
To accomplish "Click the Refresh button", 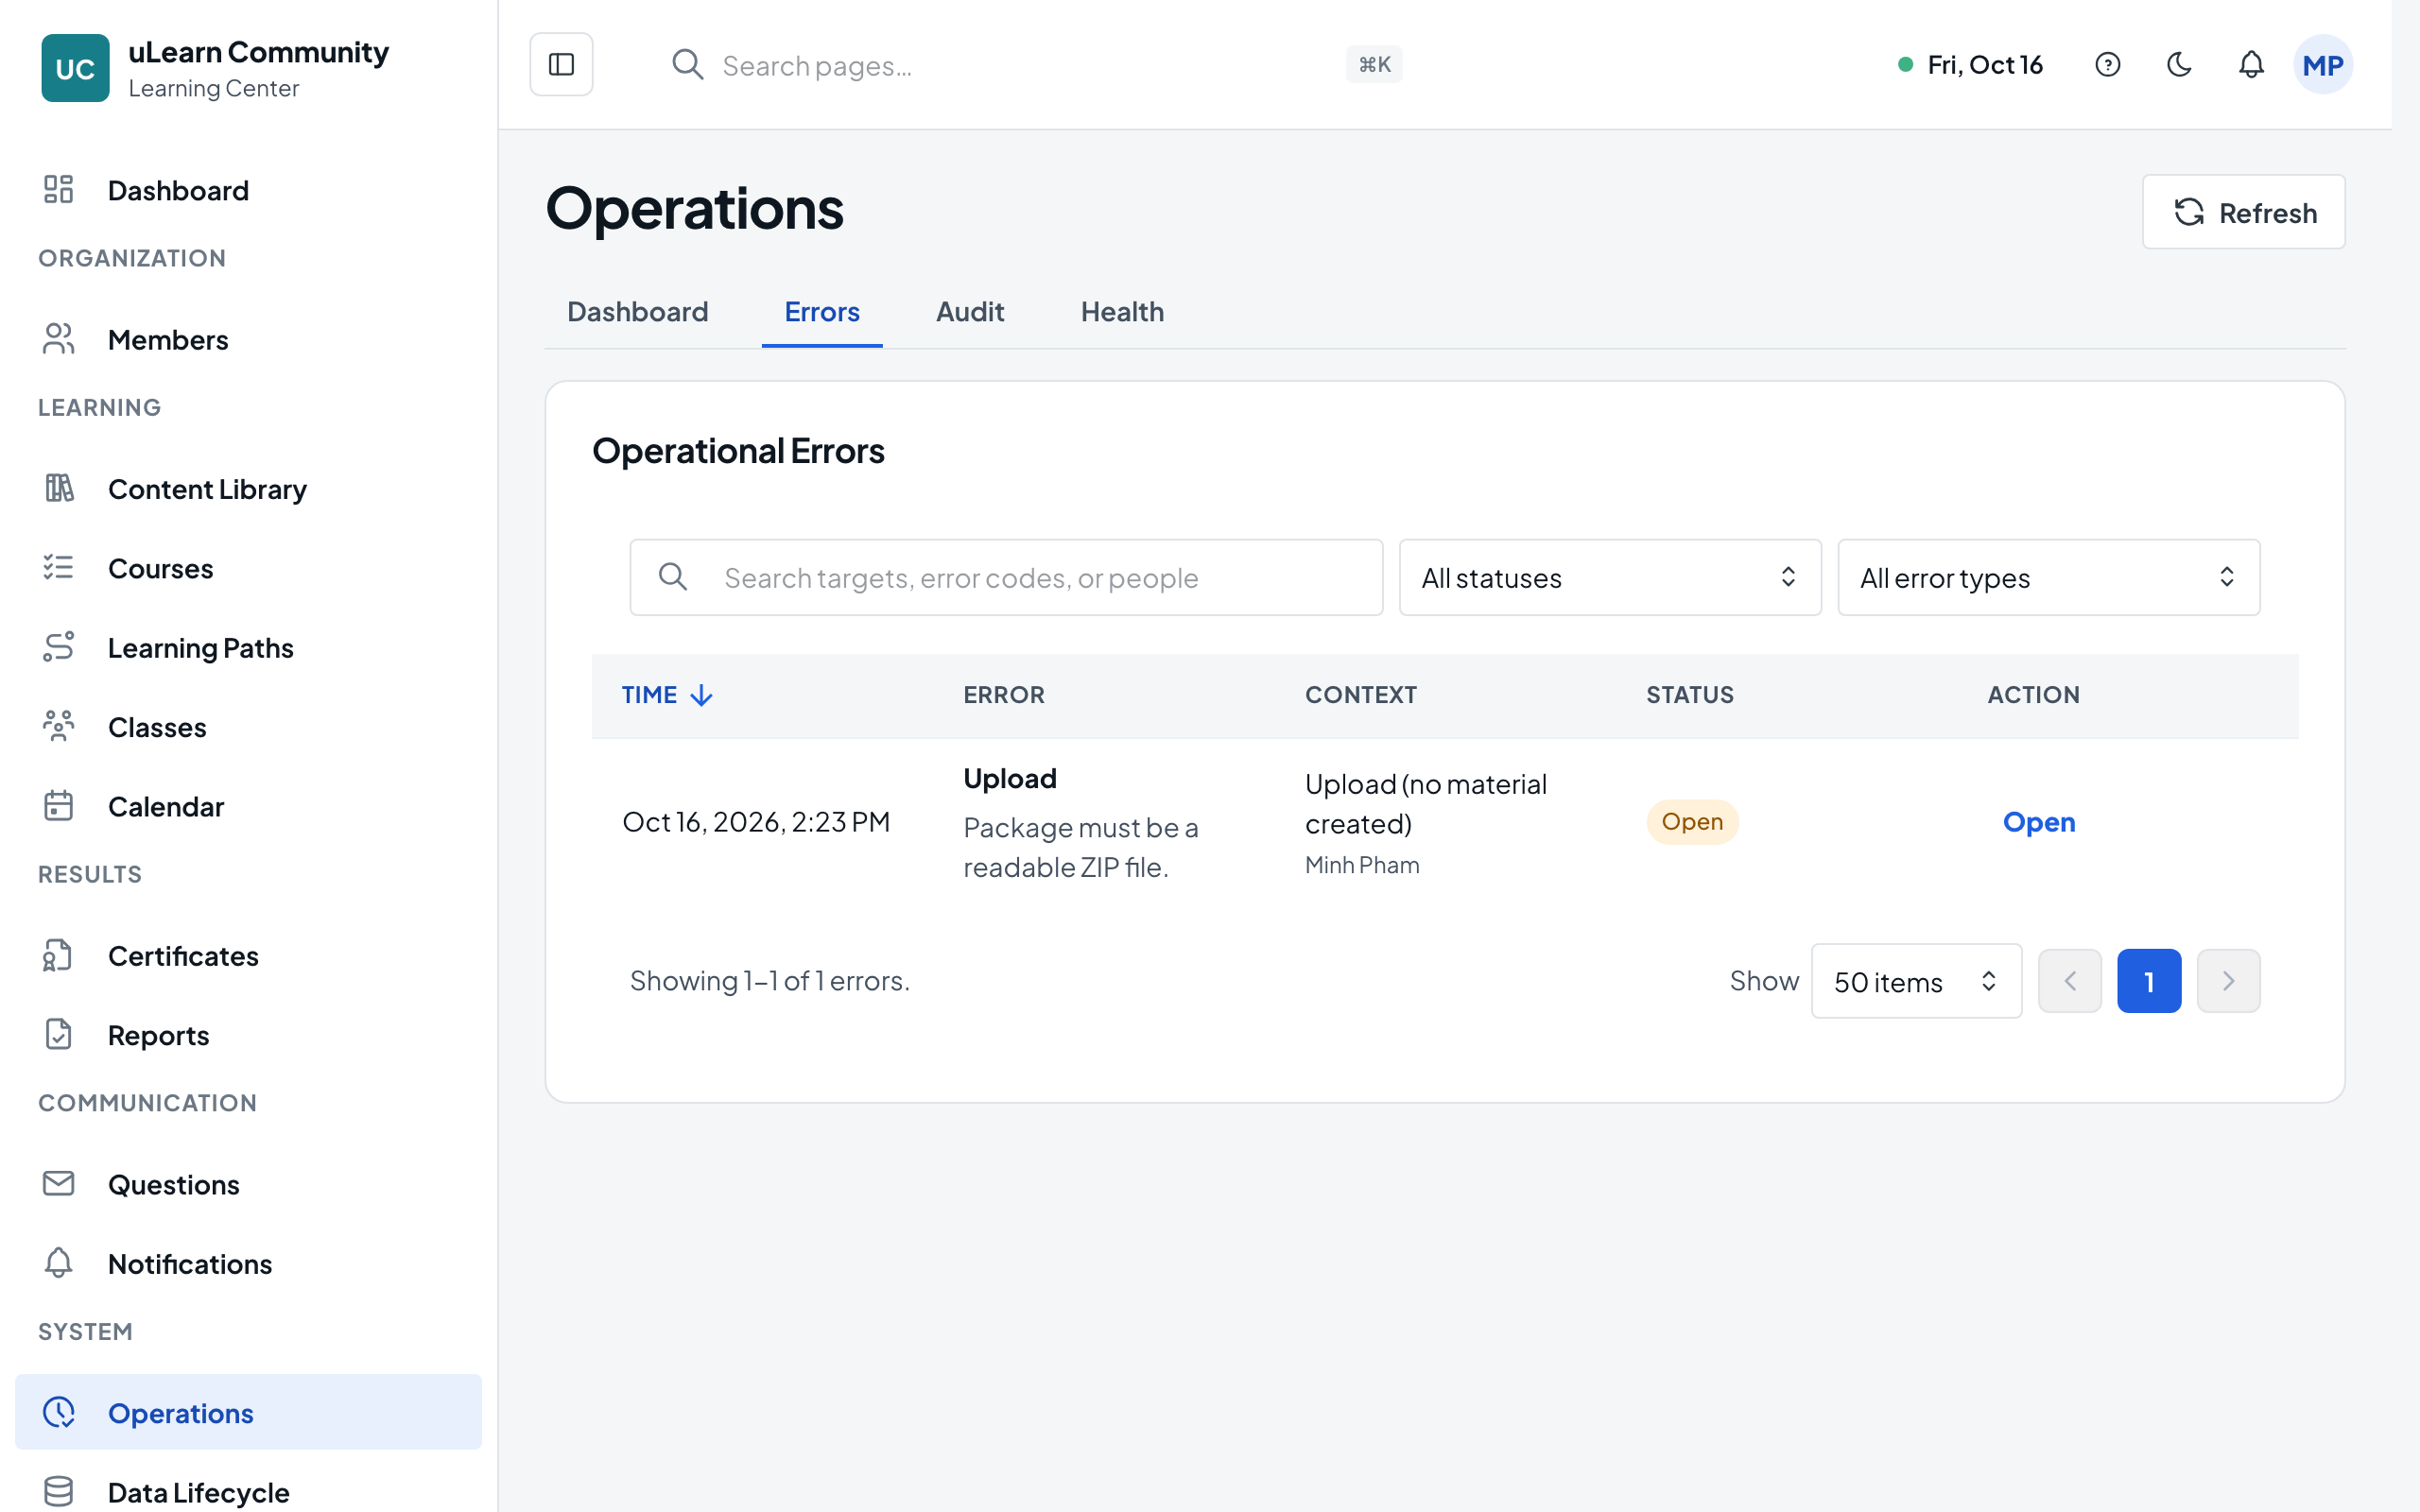I will tap(2243, 212).
